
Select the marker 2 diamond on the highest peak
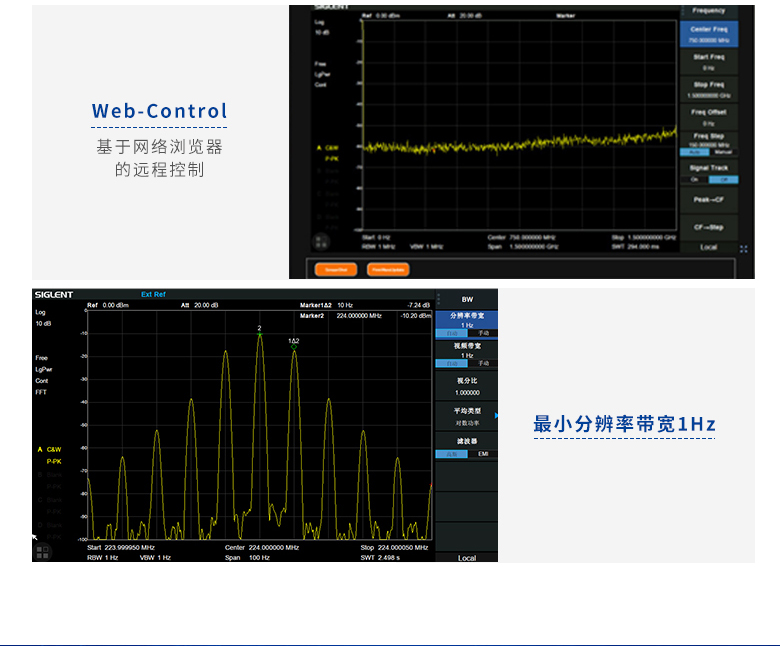point(260,335)
